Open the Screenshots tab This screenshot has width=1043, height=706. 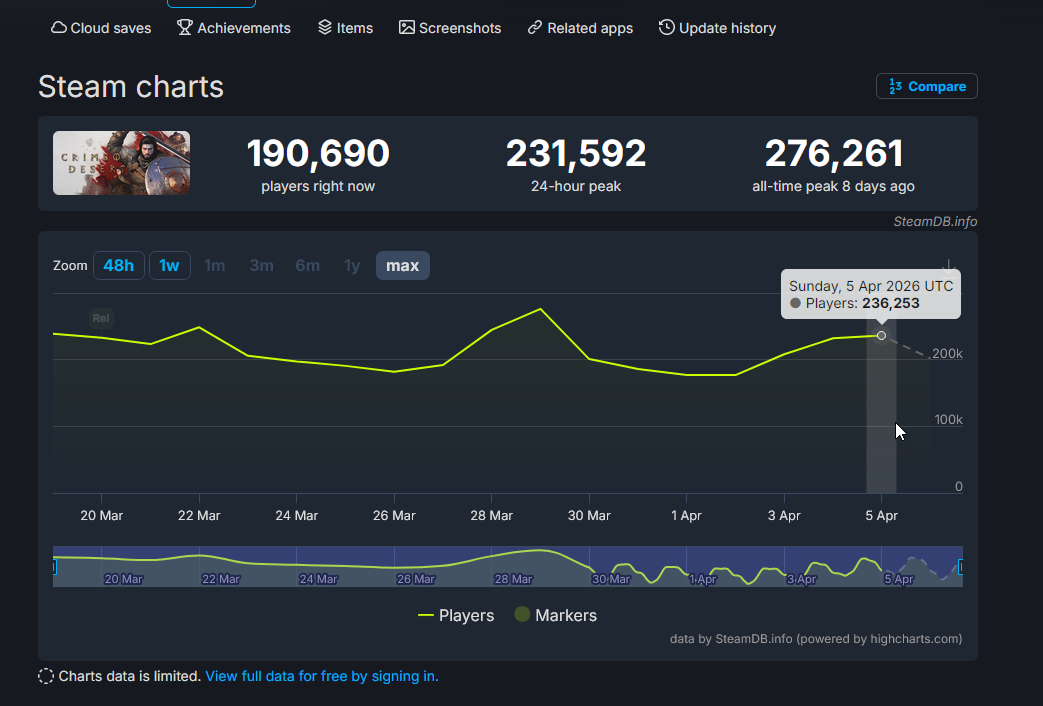[x=450, y=28]
